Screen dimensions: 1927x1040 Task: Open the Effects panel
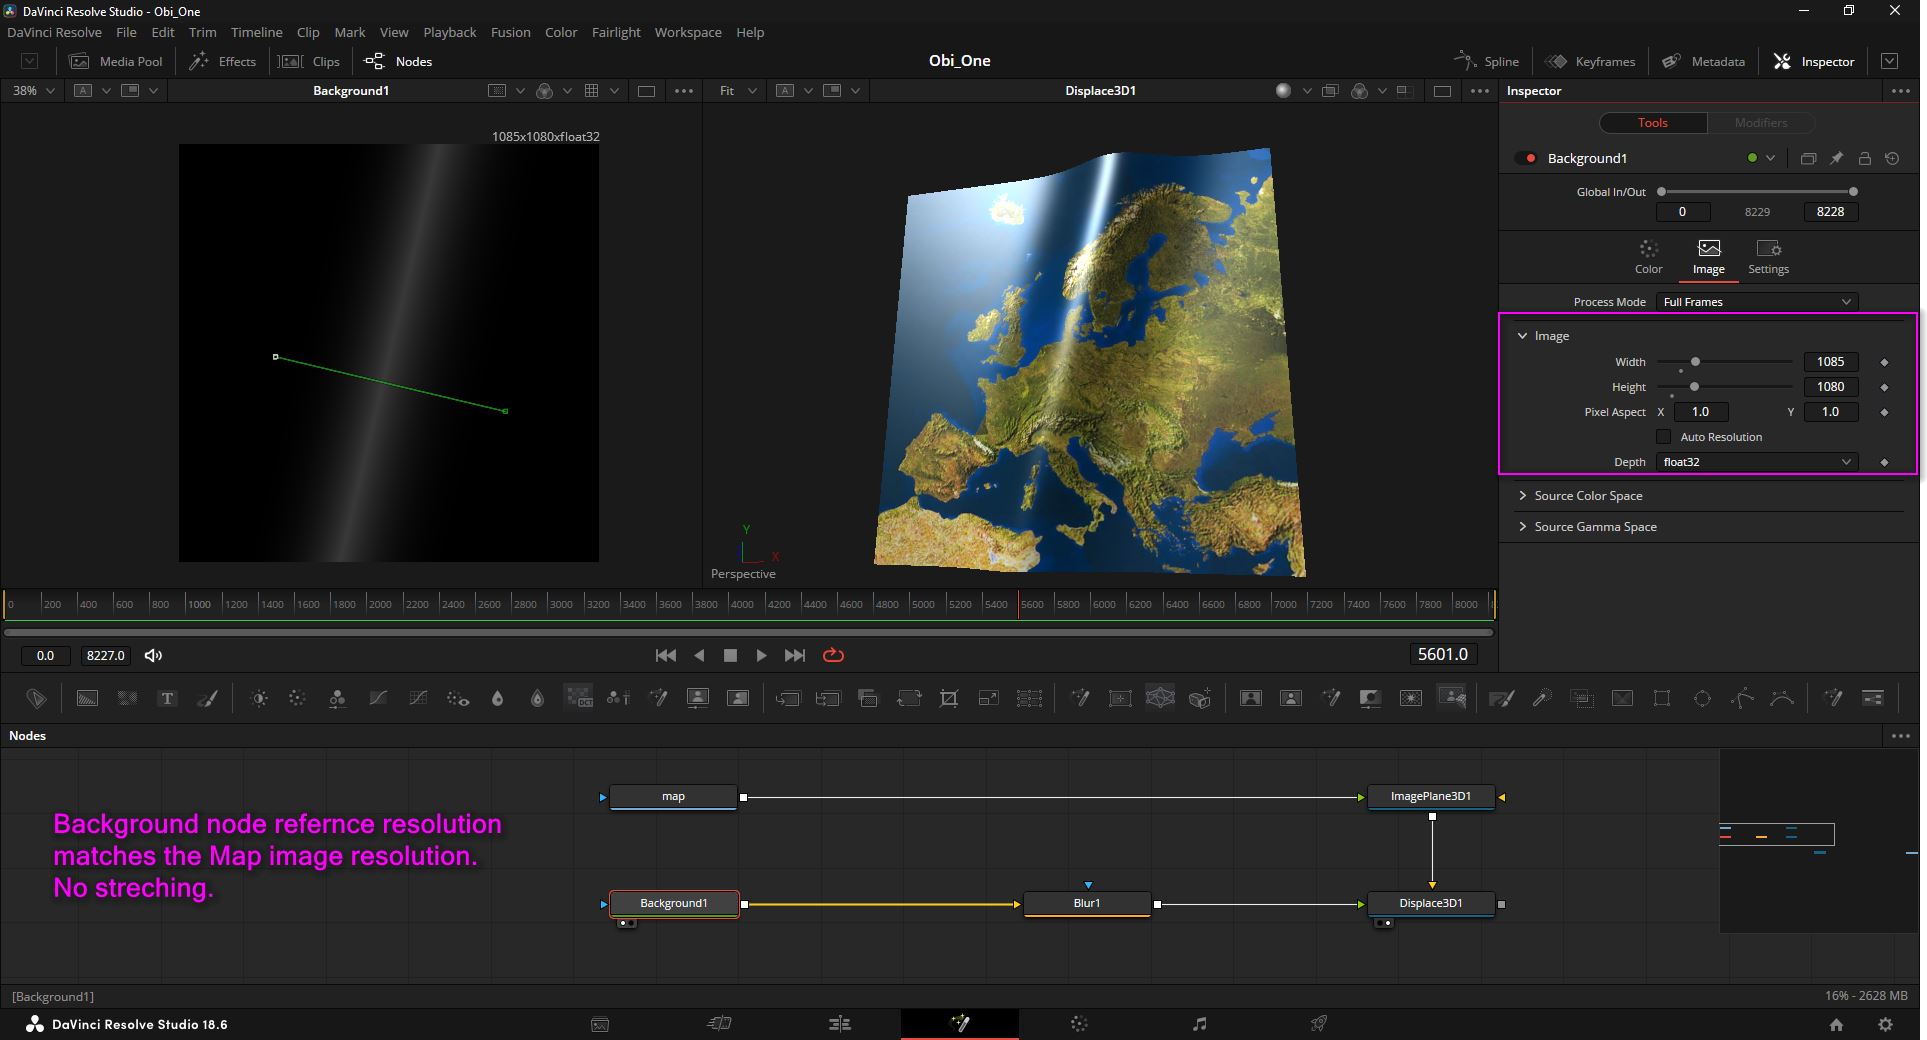[x=223, y=61]
